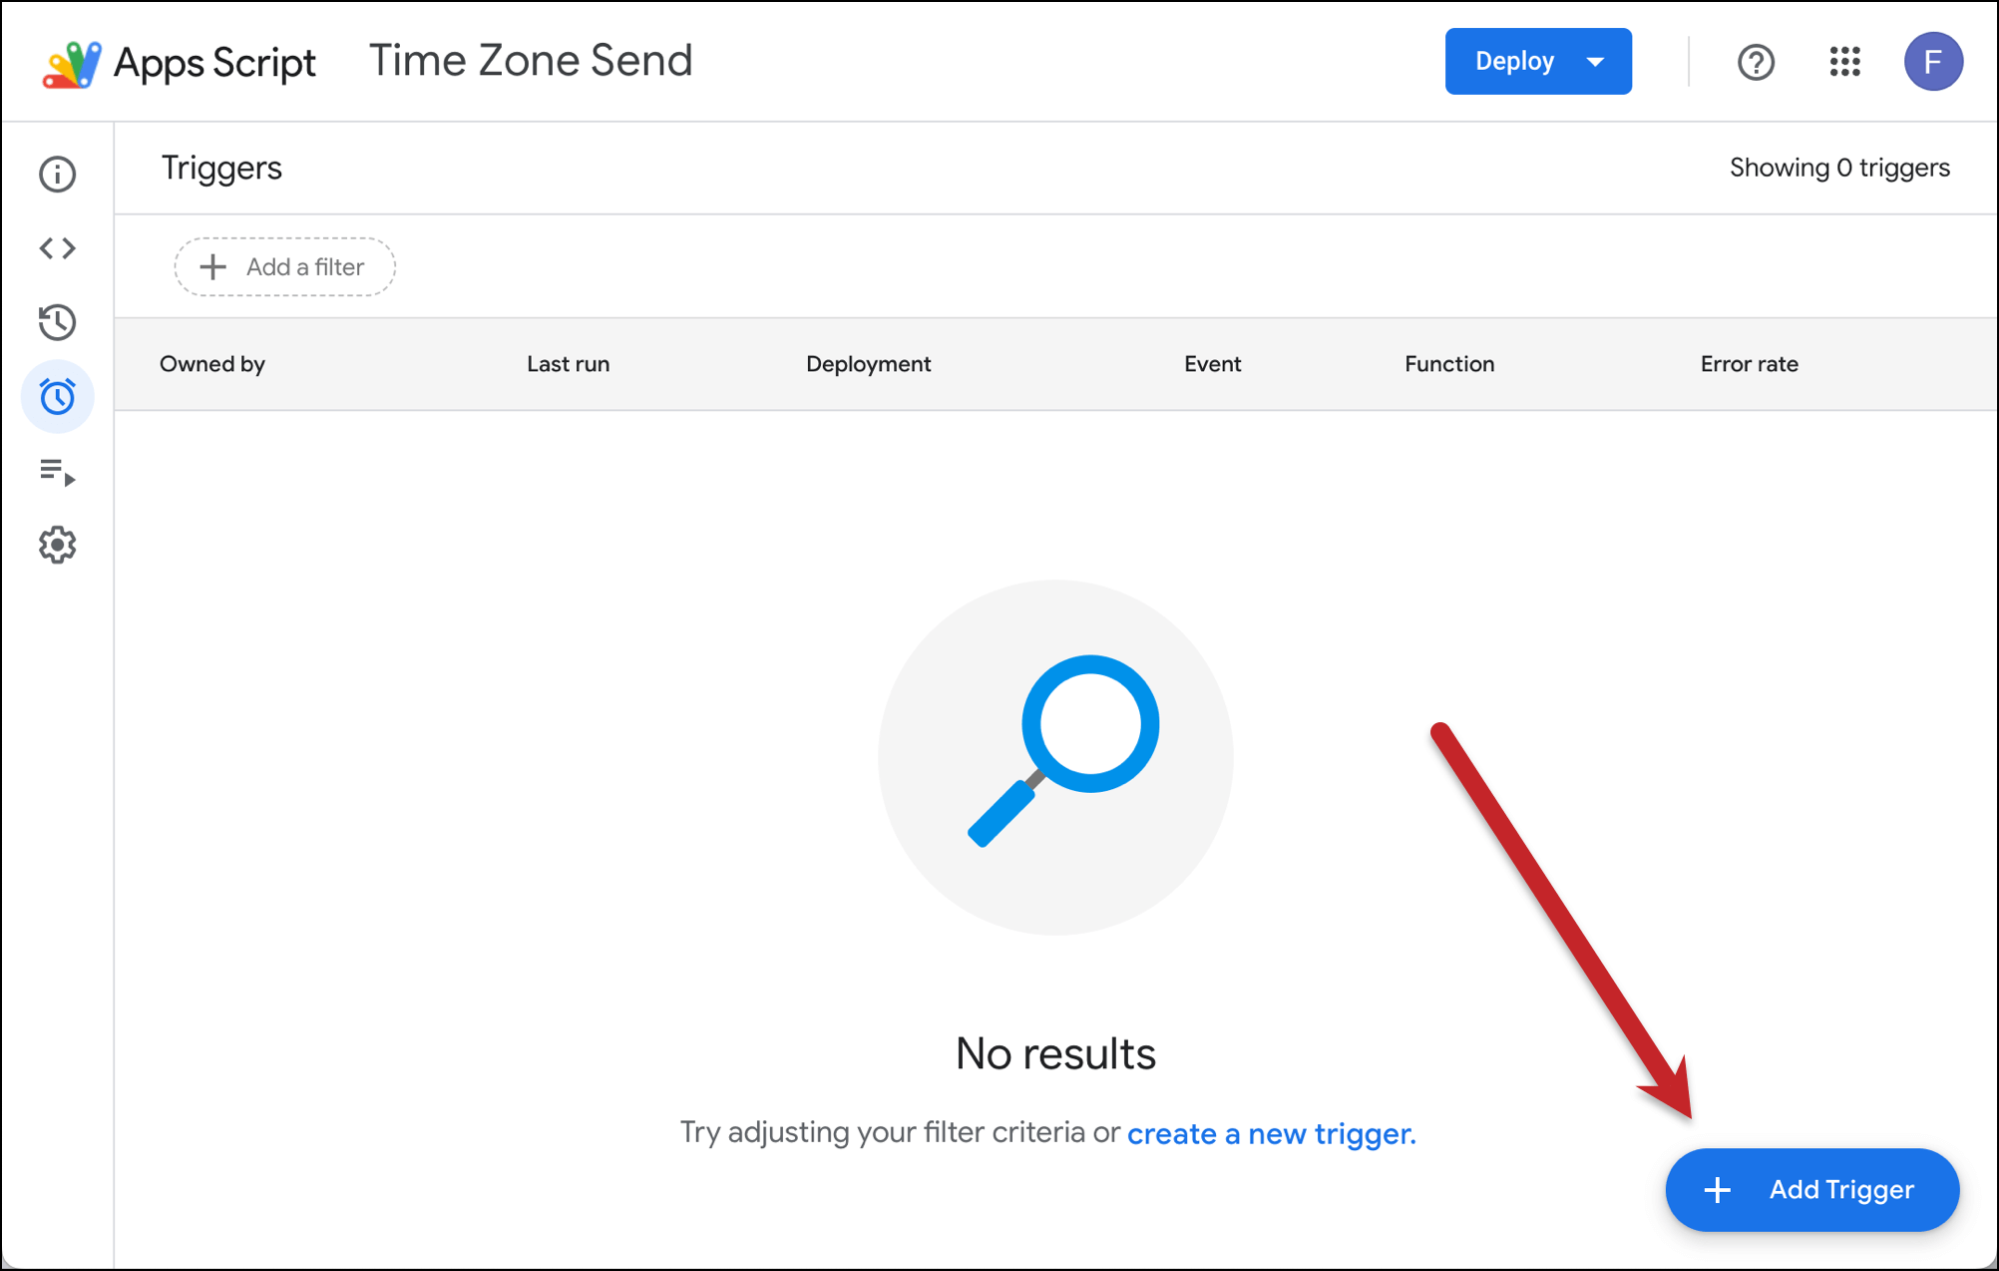1999x1271 pixels.
Task: Click the Error rate column header
Action: 1749,364
